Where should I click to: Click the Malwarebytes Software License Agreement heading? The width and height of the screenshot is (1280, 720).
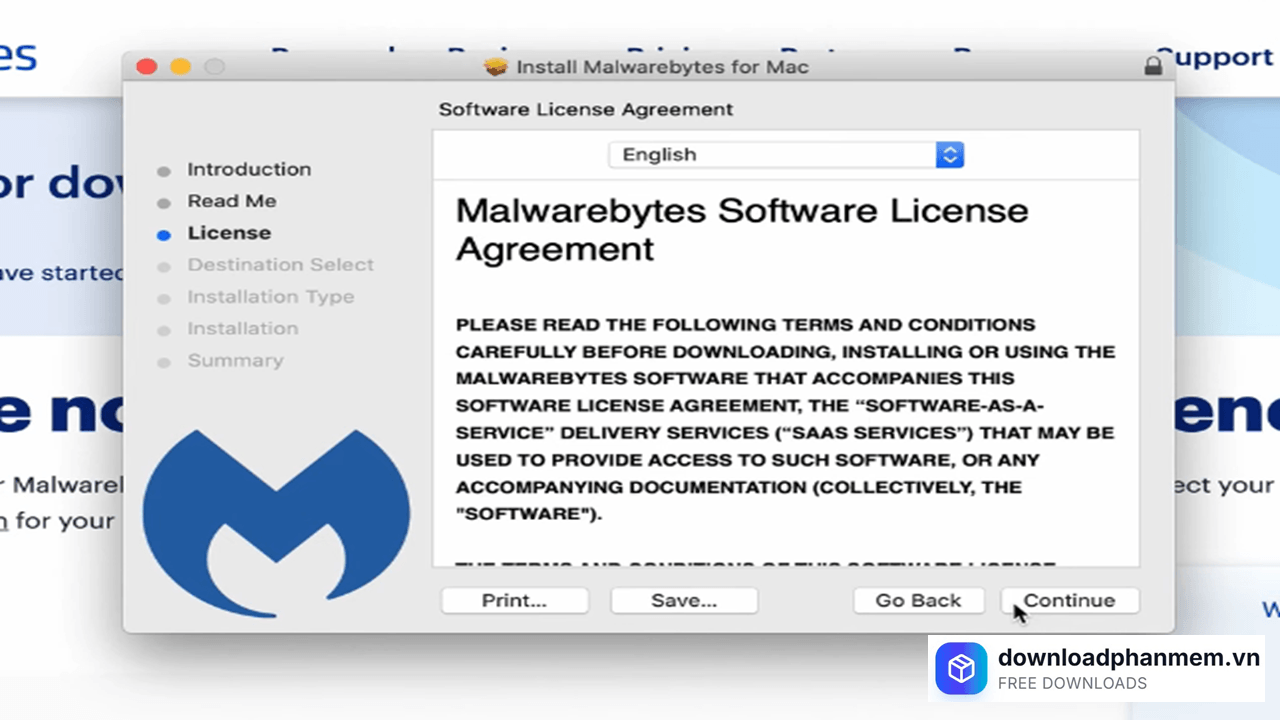[x=741, y=229]
